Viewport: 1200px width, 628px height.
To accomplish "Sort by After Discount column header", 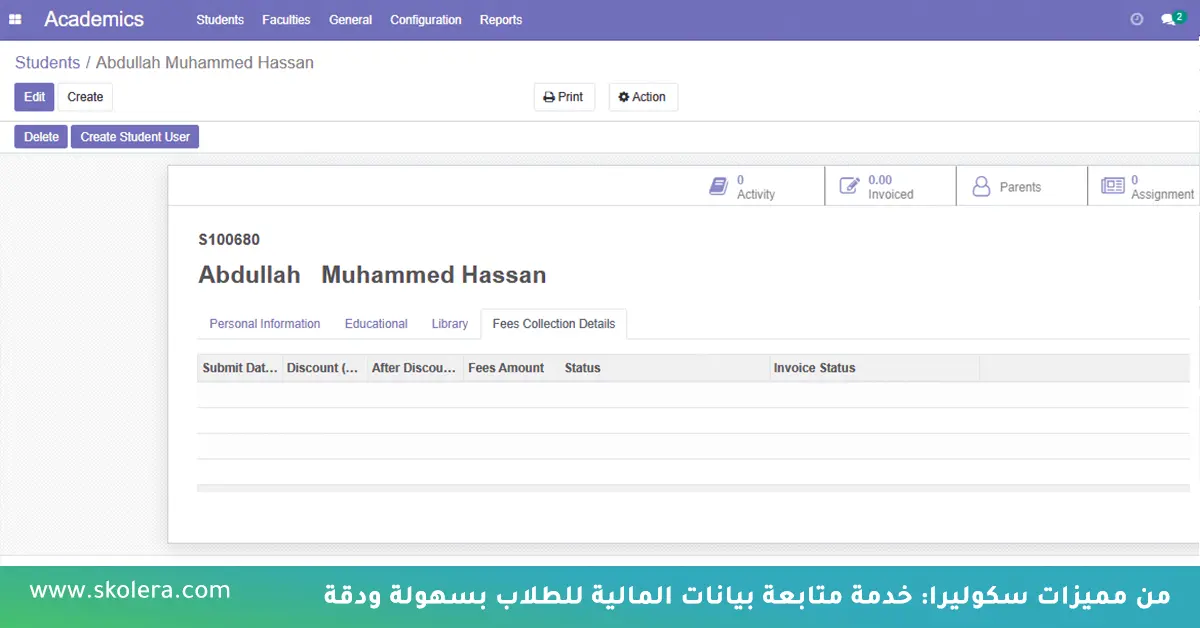I will (x=415, y=368).
